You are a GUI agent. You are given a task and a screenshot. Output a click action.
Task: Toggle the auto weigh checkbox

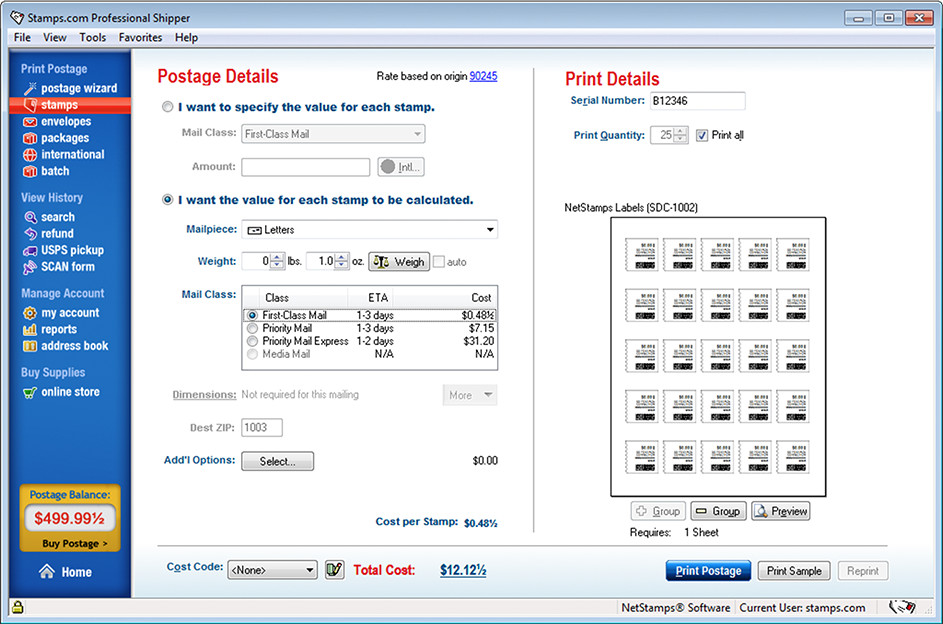click(x=439, y=262)
